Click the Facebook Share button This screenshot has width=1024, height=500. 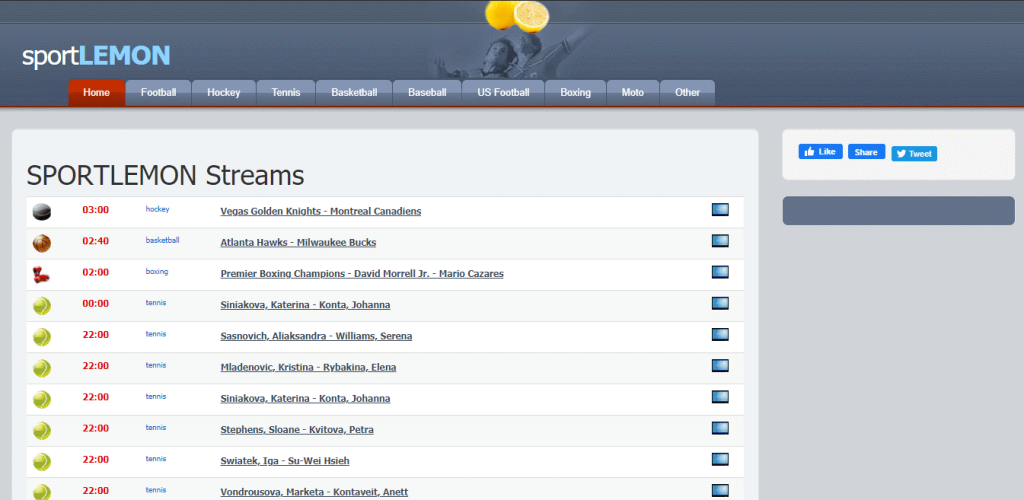pyautogui.click(x=867, y=151)
